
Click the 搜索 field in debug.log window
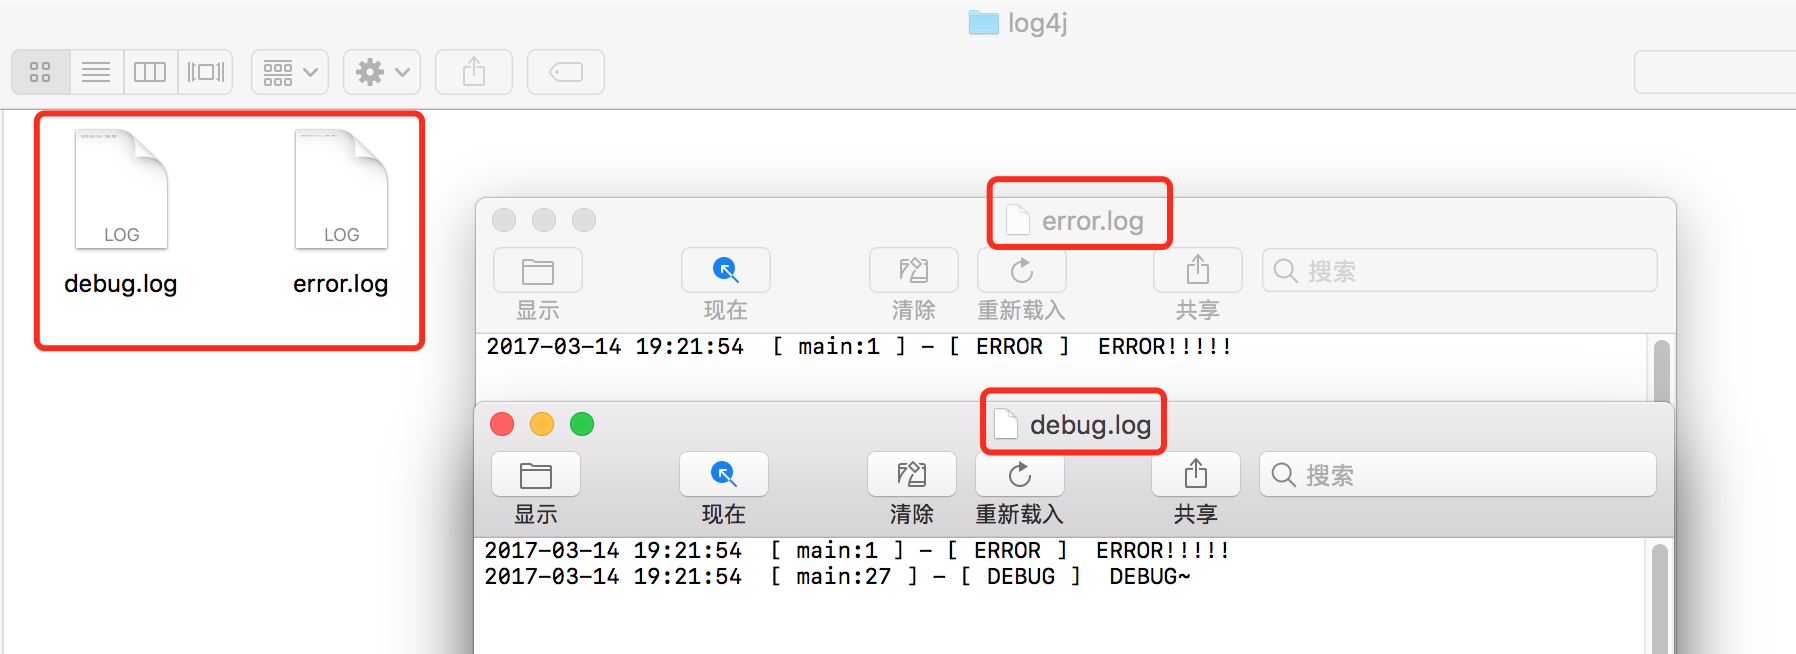(x=1458, y=475)
